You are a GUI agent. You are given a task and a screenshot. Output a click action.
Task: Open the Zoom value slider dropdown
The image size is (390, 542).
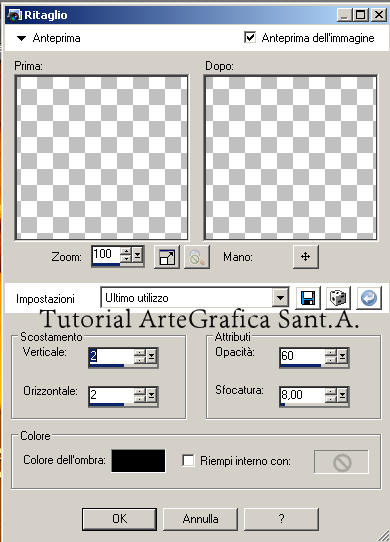click(137, 256)
